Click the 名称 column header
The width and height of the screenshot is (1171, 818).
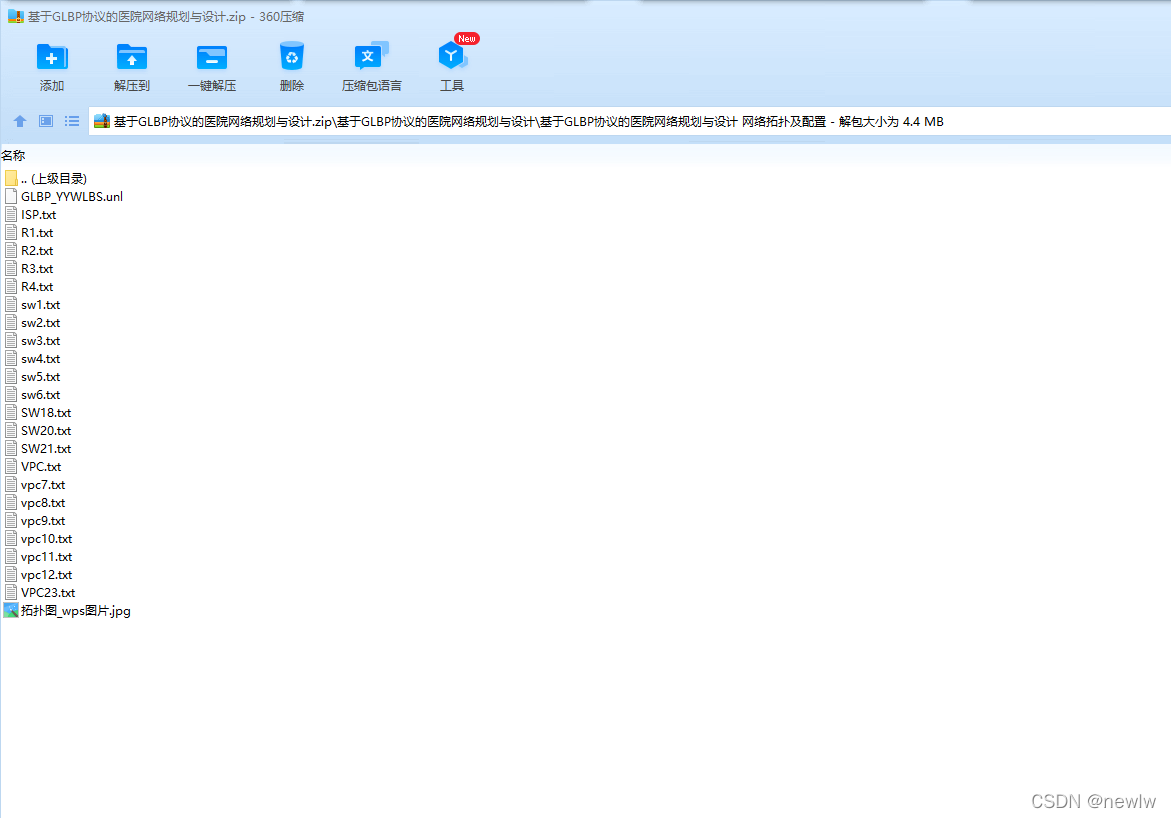click(x=13, y=155)
